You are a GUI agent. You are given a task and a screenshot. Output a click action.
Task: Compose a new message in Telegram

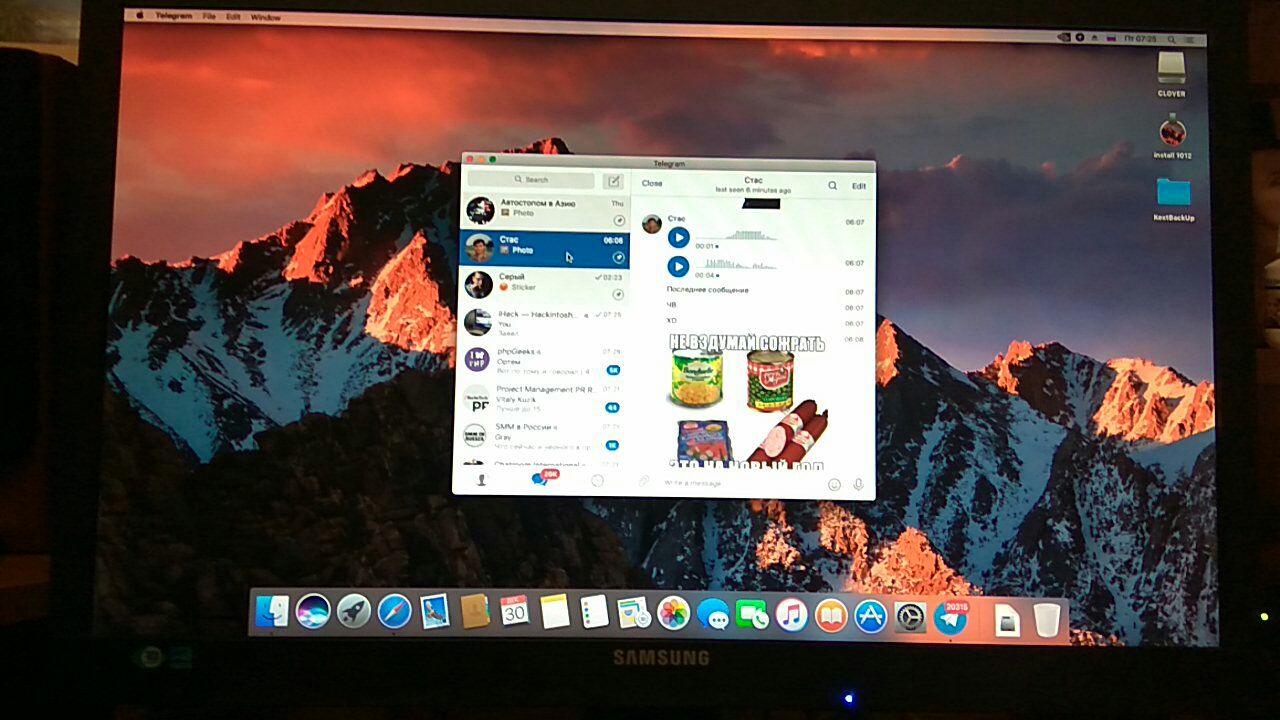[x=613, y=181]
